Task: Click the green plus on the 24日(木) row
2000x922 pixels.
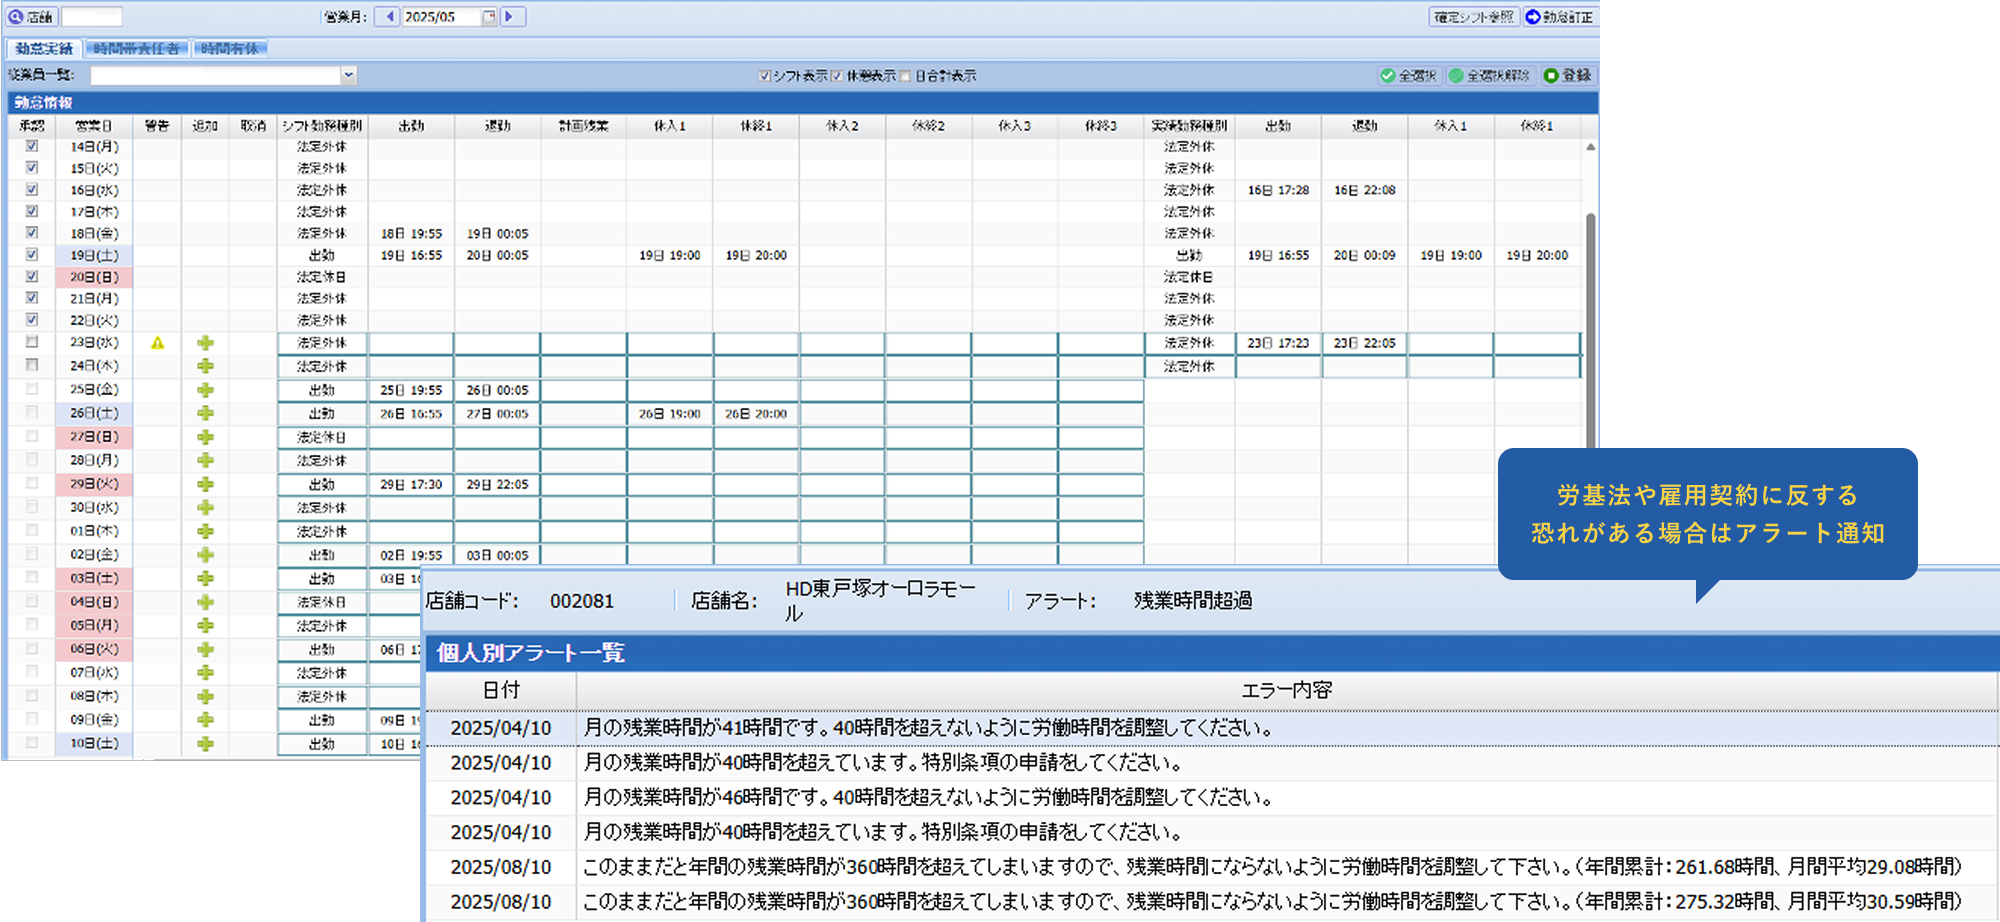Action: click(x=205, y=366)
